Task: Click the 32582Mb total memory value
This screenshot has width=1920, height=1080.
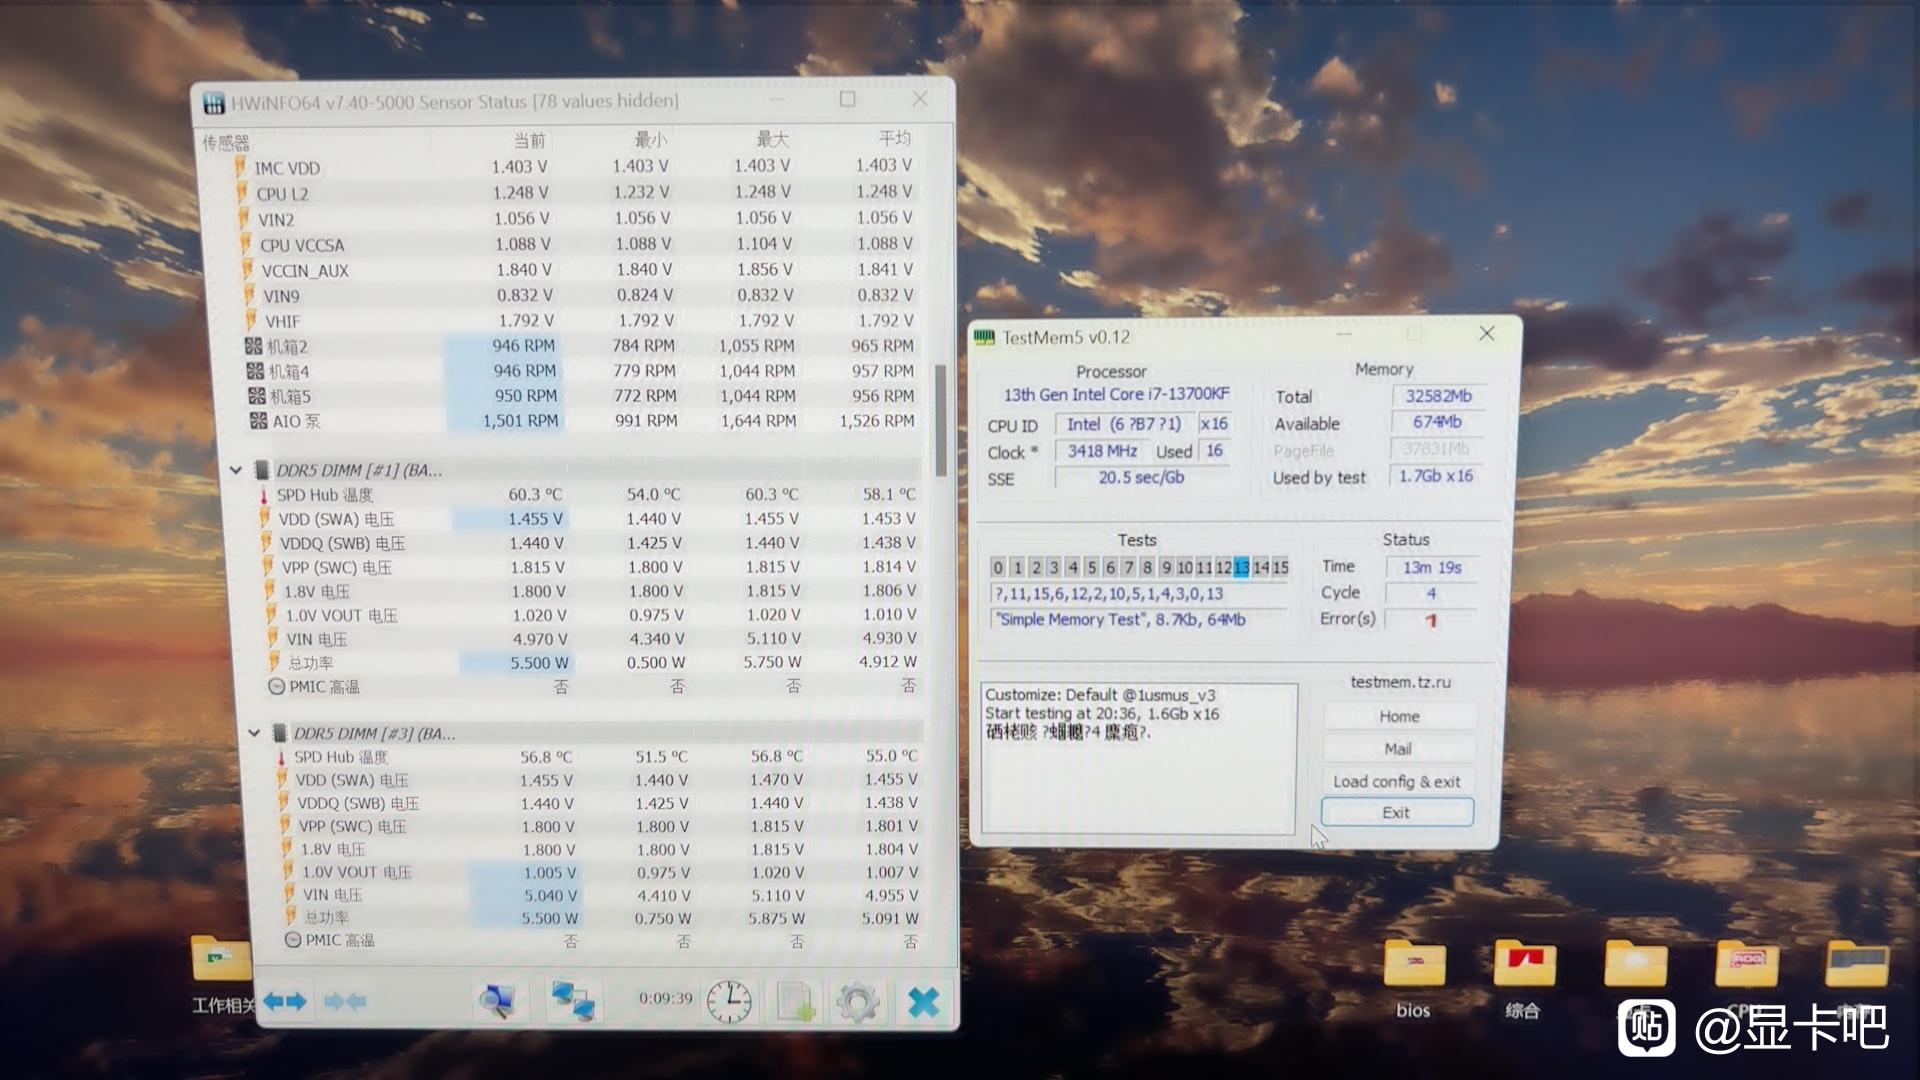Action: tap(1438, 396)
